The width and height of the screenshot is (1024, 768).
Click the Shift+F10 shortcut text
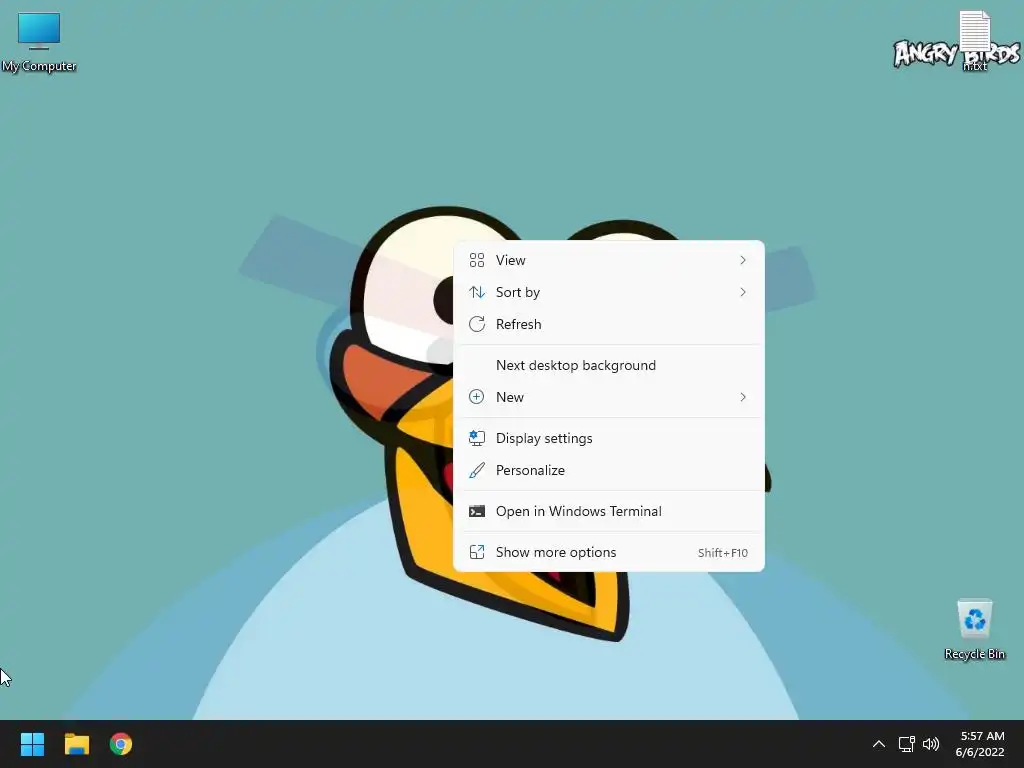tap(722, 553)
